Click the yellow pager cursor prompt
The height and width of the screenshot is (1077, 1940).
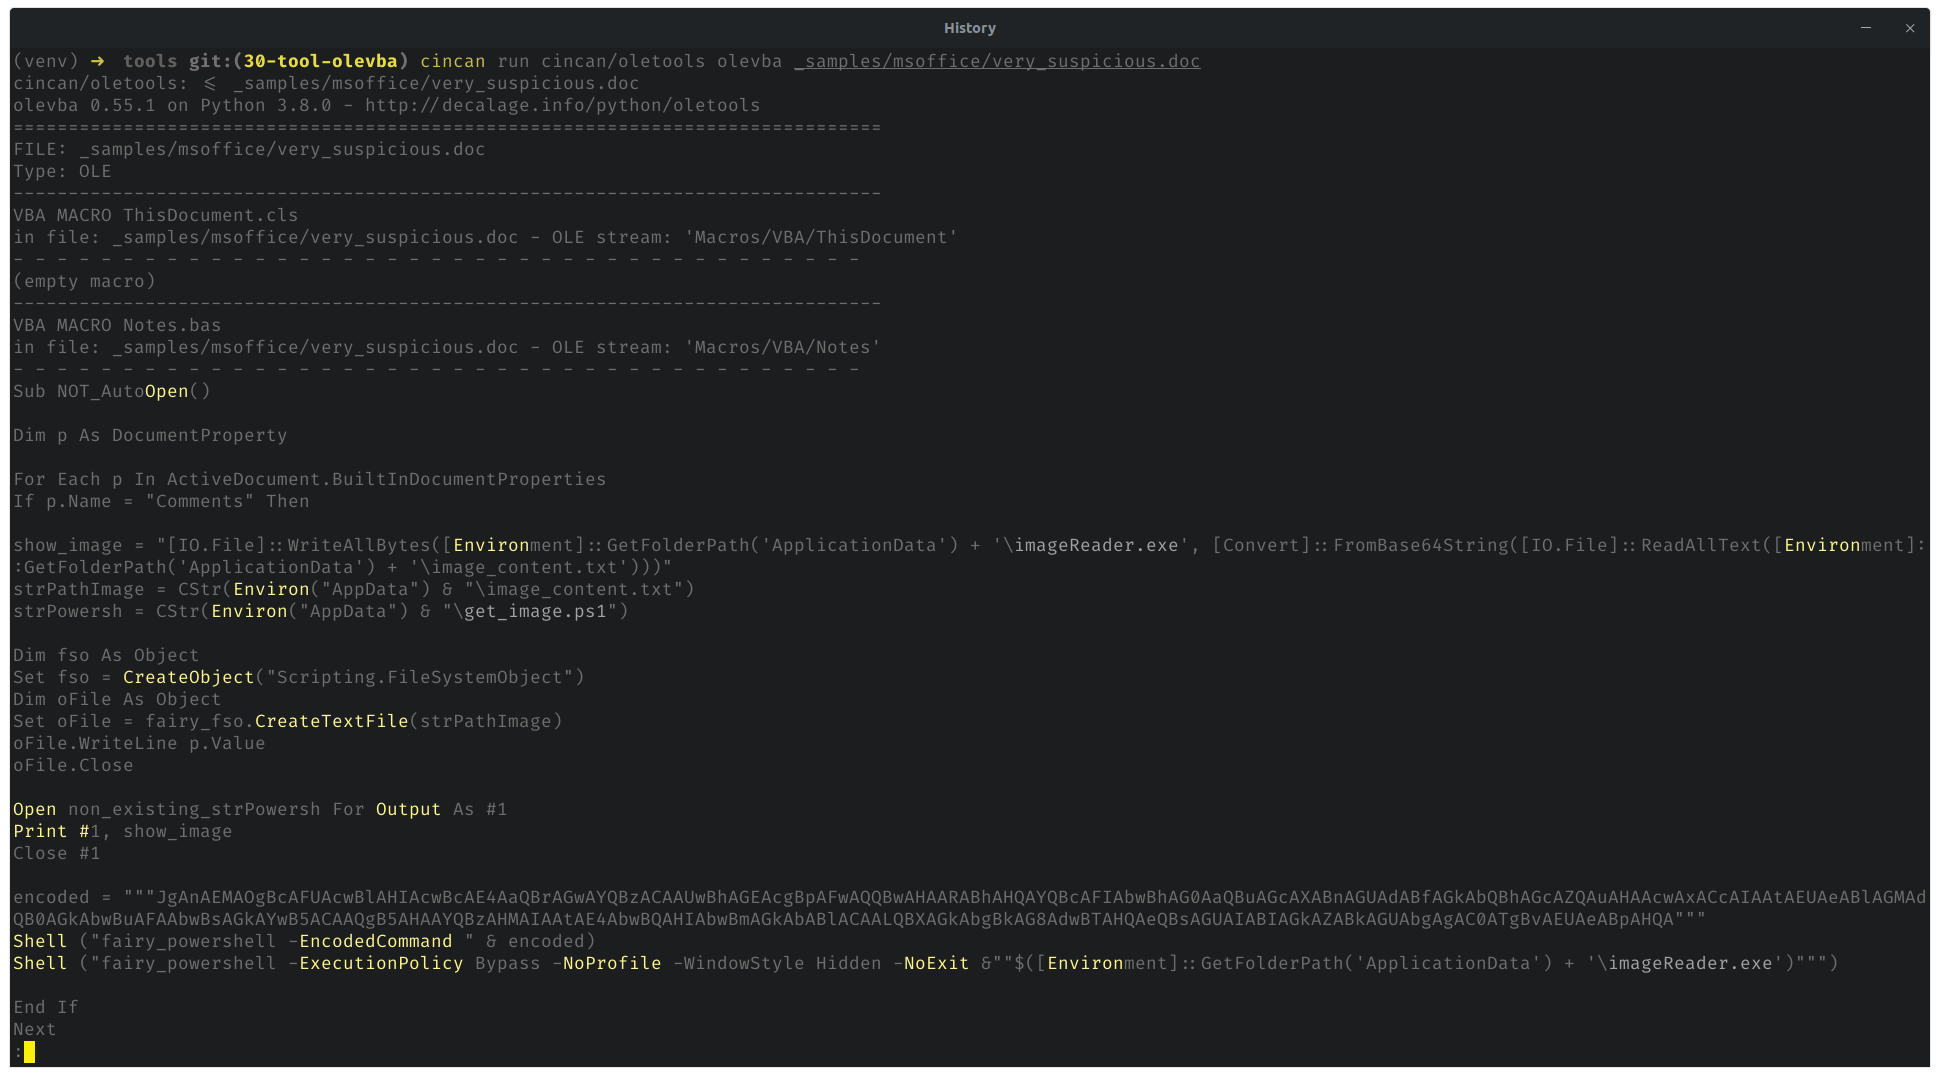[30, 1052]
